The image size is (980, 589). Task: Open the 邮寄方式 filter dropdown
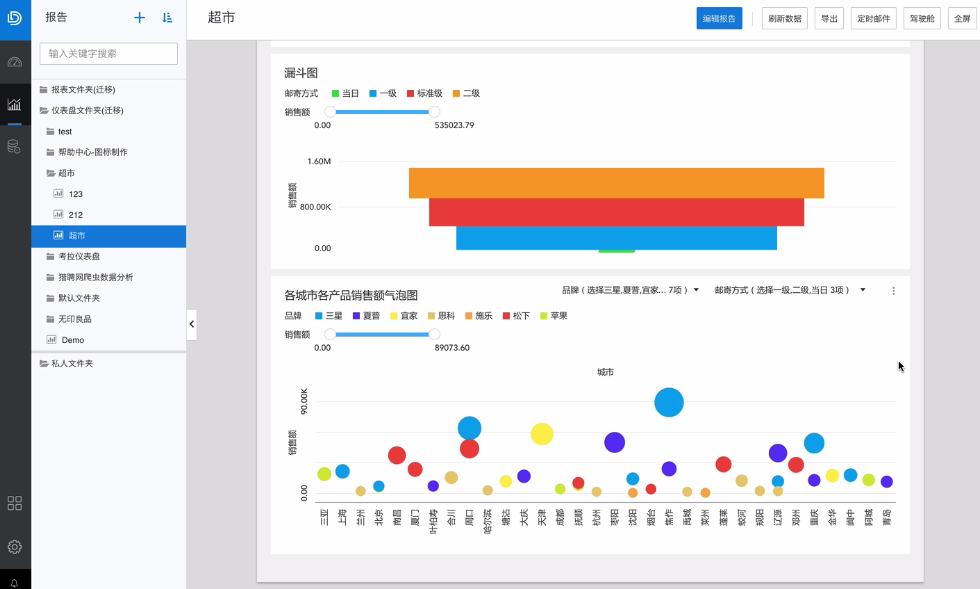(790, 290)
